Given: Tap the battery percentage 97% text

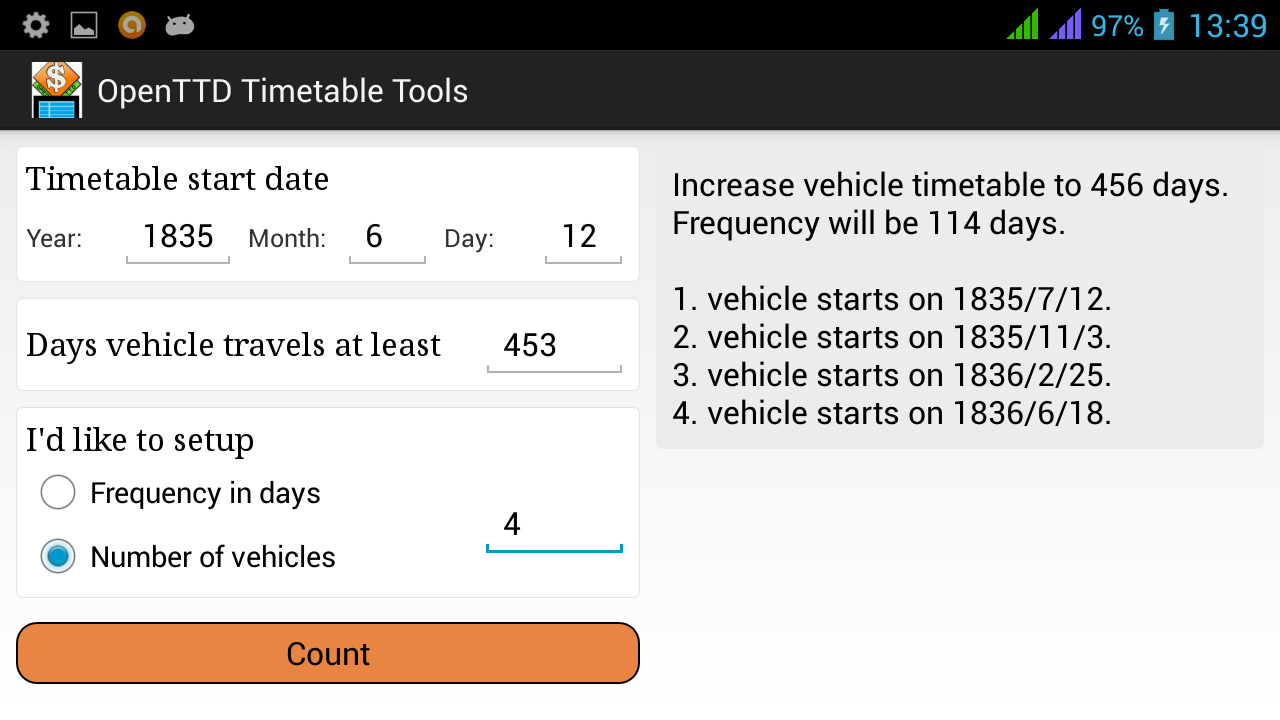Looking at the screenshot, I should click(x=1117, y=25).
